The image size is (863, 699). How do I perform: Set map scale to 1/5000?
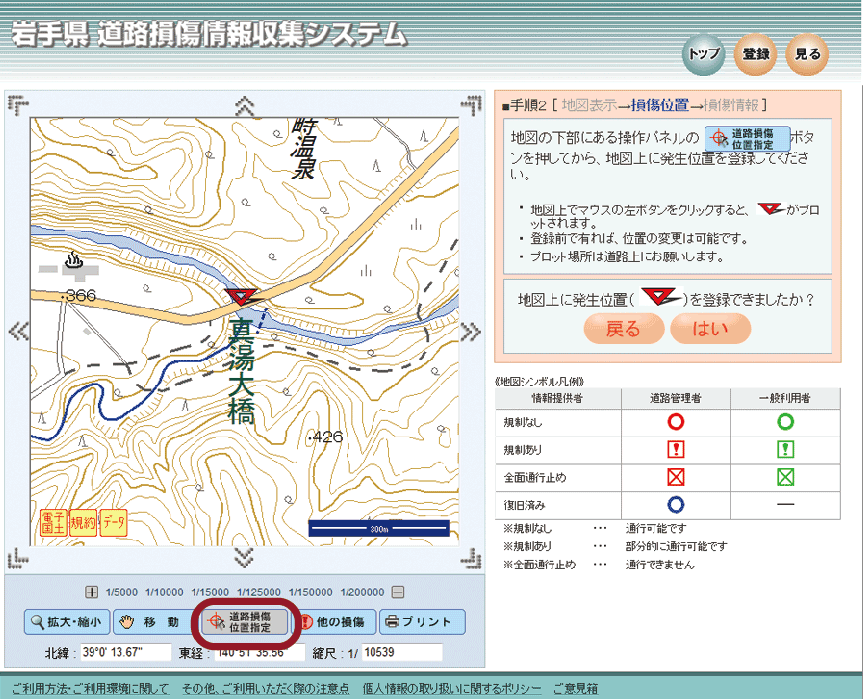(x=122, y=592)
